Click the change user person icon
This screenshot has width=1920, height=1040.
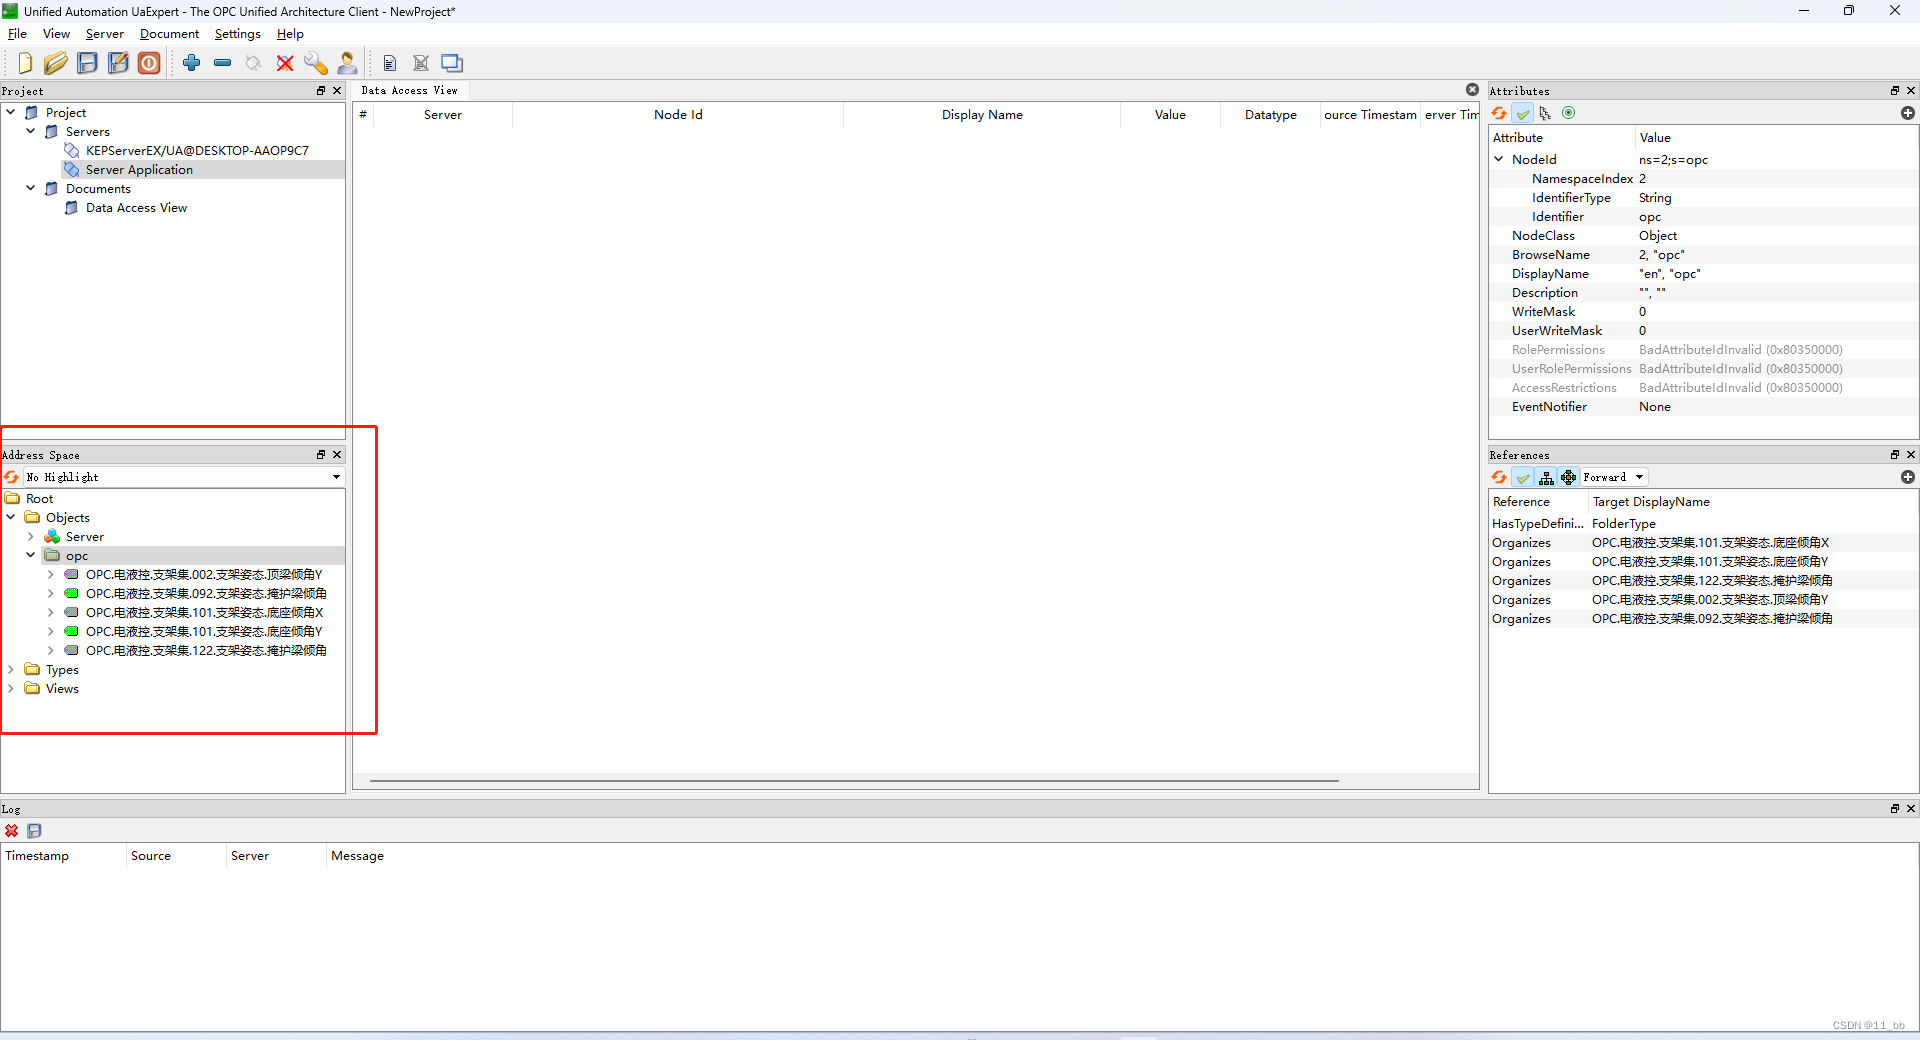pyautogui.click(x=347, y=63)
